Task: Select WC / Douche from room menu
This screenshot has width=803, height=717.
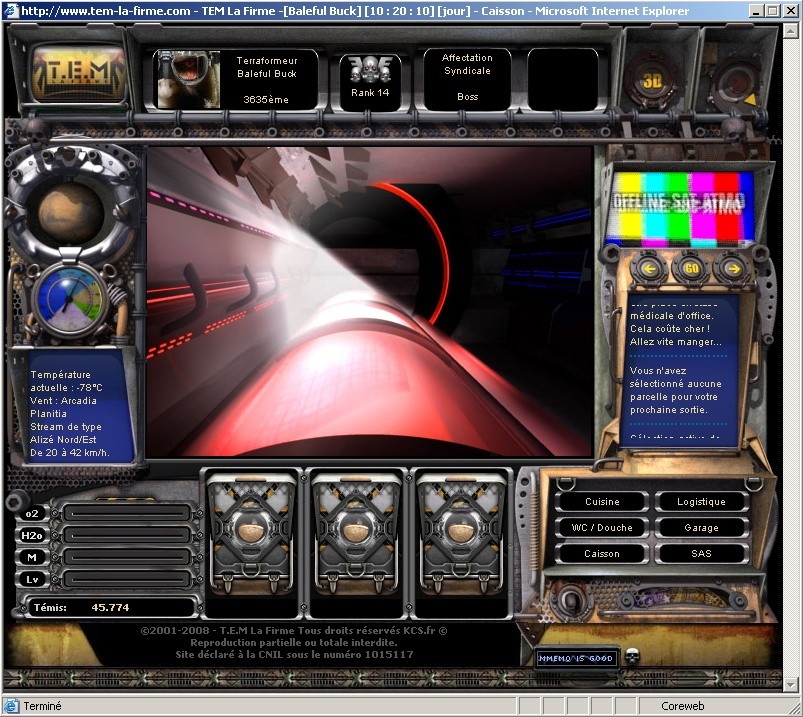Action: coord(602,528)
